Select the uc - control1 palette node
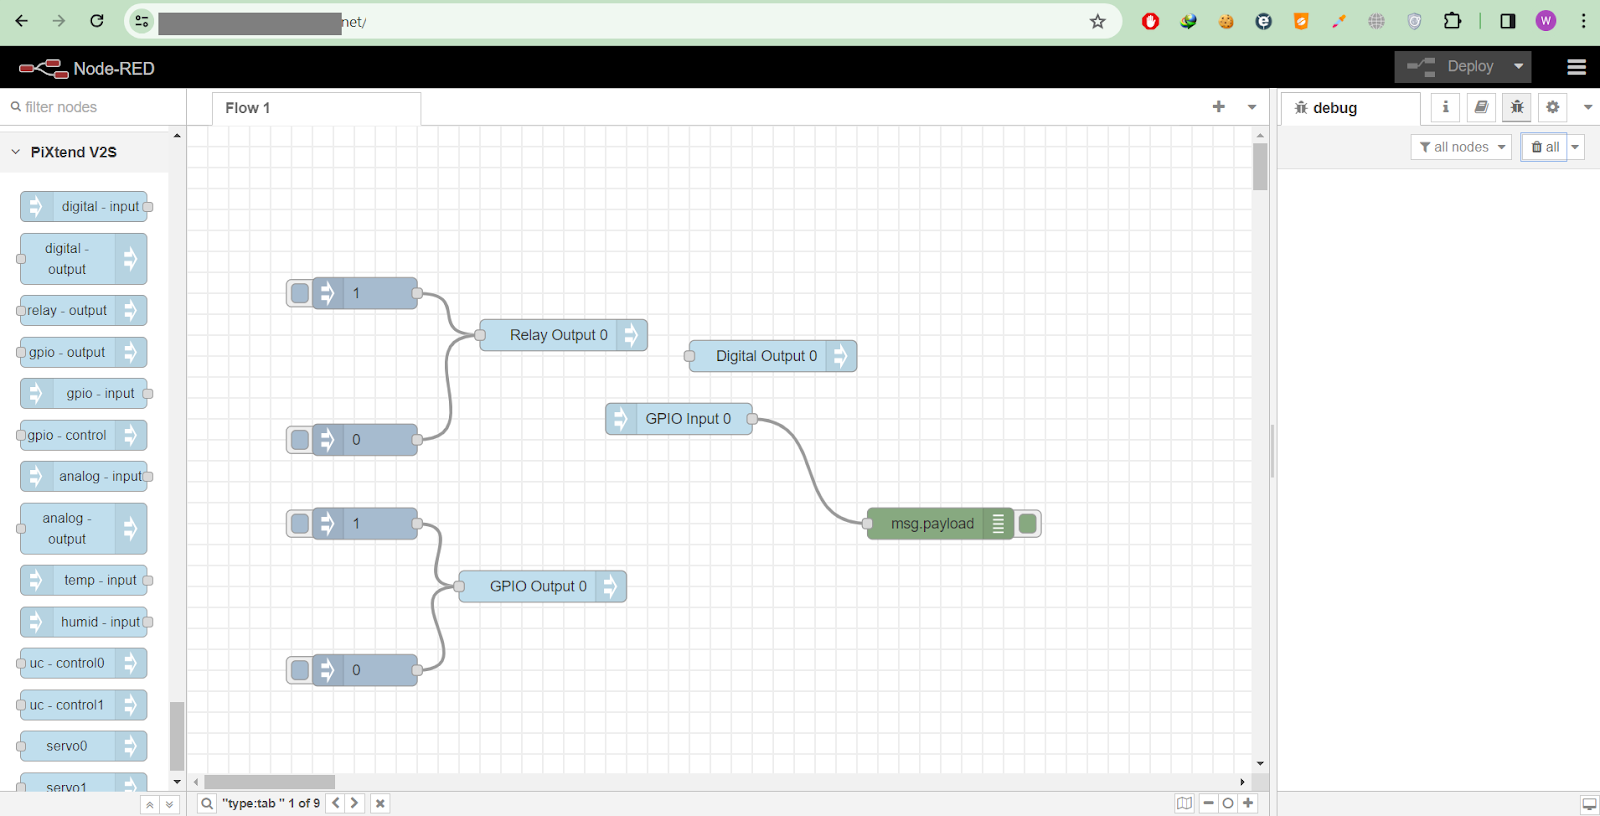This screenshot has height=816, width=1600. coord(84,705)
